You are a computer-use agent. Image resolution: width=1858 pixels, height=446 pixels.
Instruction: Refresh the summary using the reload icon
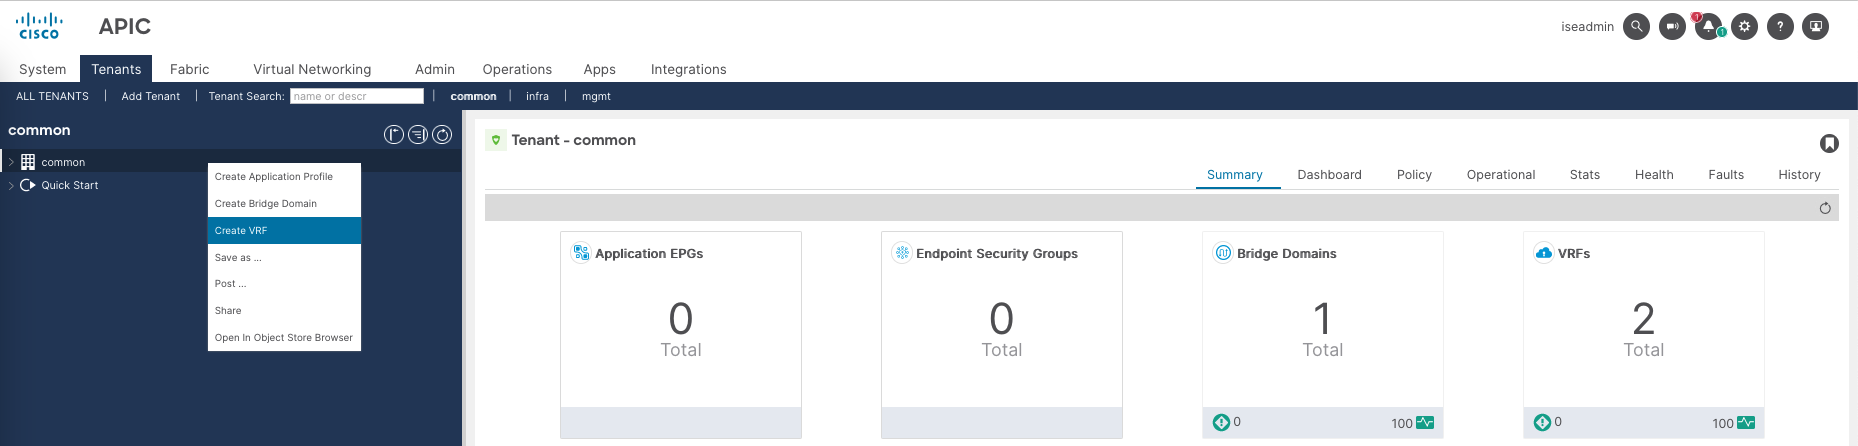tap(1825, 208)
